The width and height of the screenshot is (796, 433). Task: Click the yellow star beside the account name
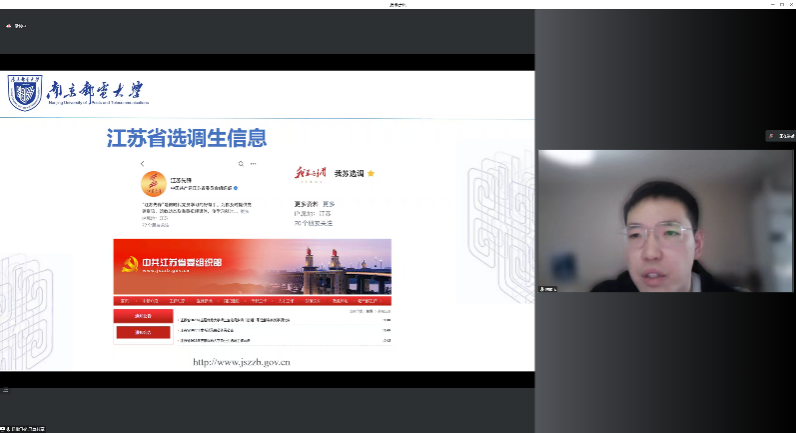click(371, 173)
